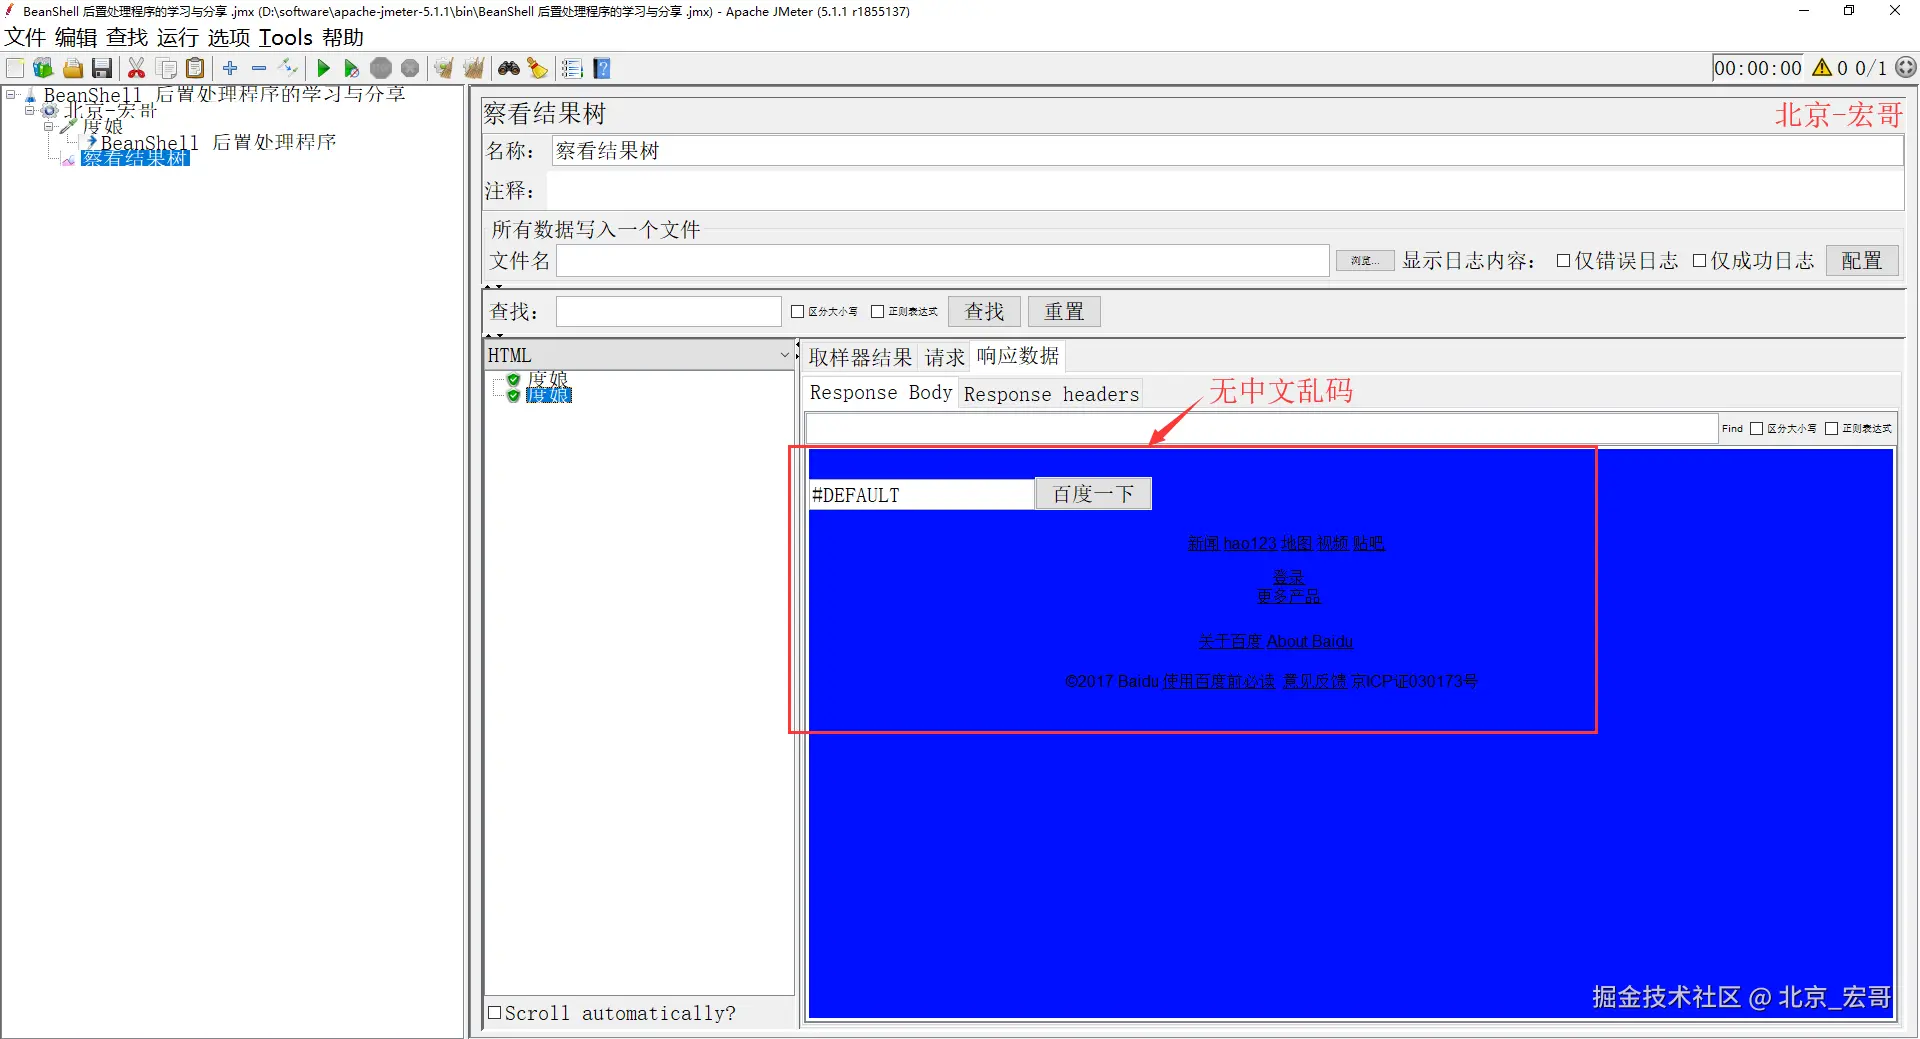
Task: Select BeanShell 后置处理程序 tree node
Action: click(x=218, y=142)
